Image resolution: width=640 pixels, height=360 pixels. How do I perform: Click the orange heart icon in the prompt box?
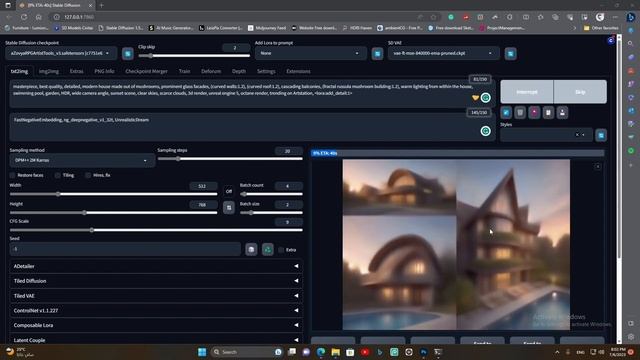click(475, 98)
